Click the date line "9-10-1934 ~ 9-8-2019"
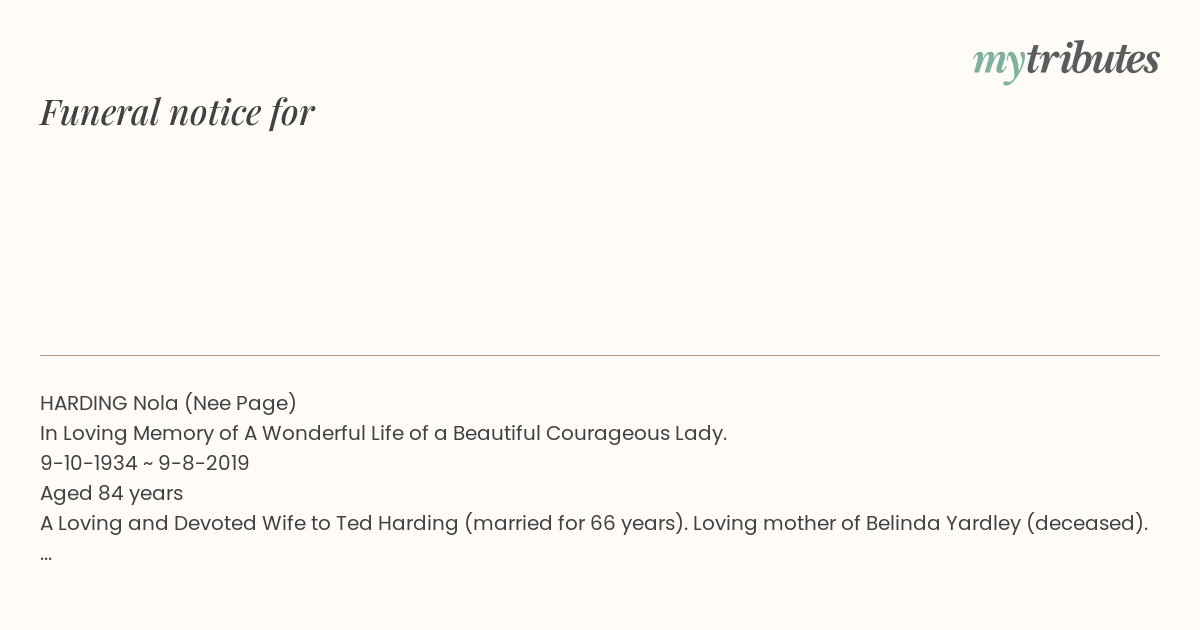Viewport: 1200px width, 630px height. click(144, 464)
